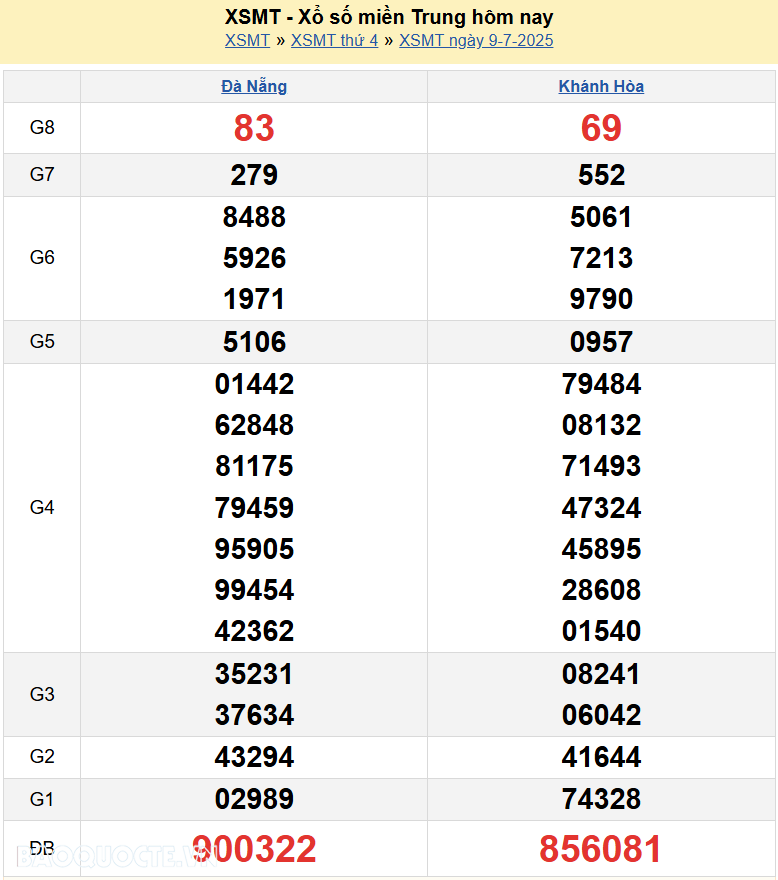Select the red G8 number 83

tap(254, 128)
